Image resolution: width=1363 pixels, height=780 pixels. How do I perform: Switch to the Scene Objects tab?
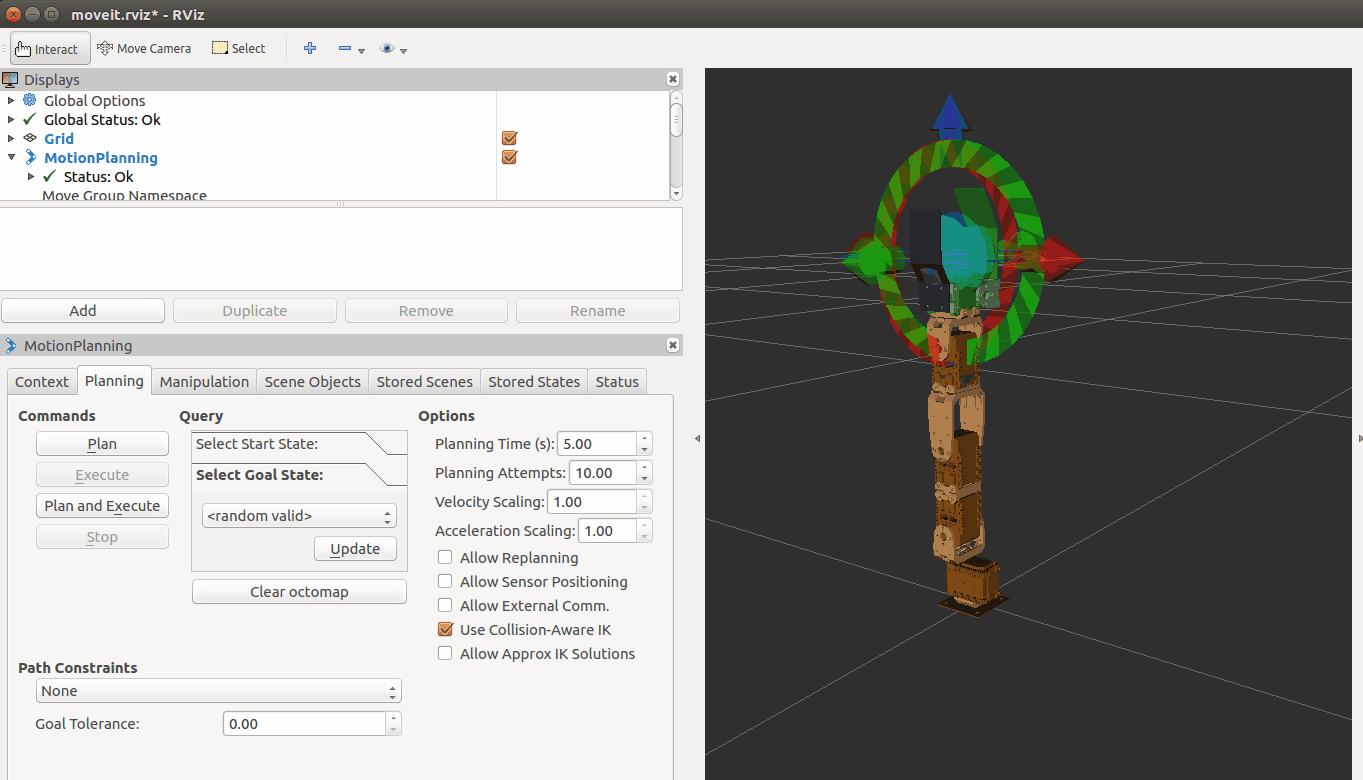(x=312, y=381)
